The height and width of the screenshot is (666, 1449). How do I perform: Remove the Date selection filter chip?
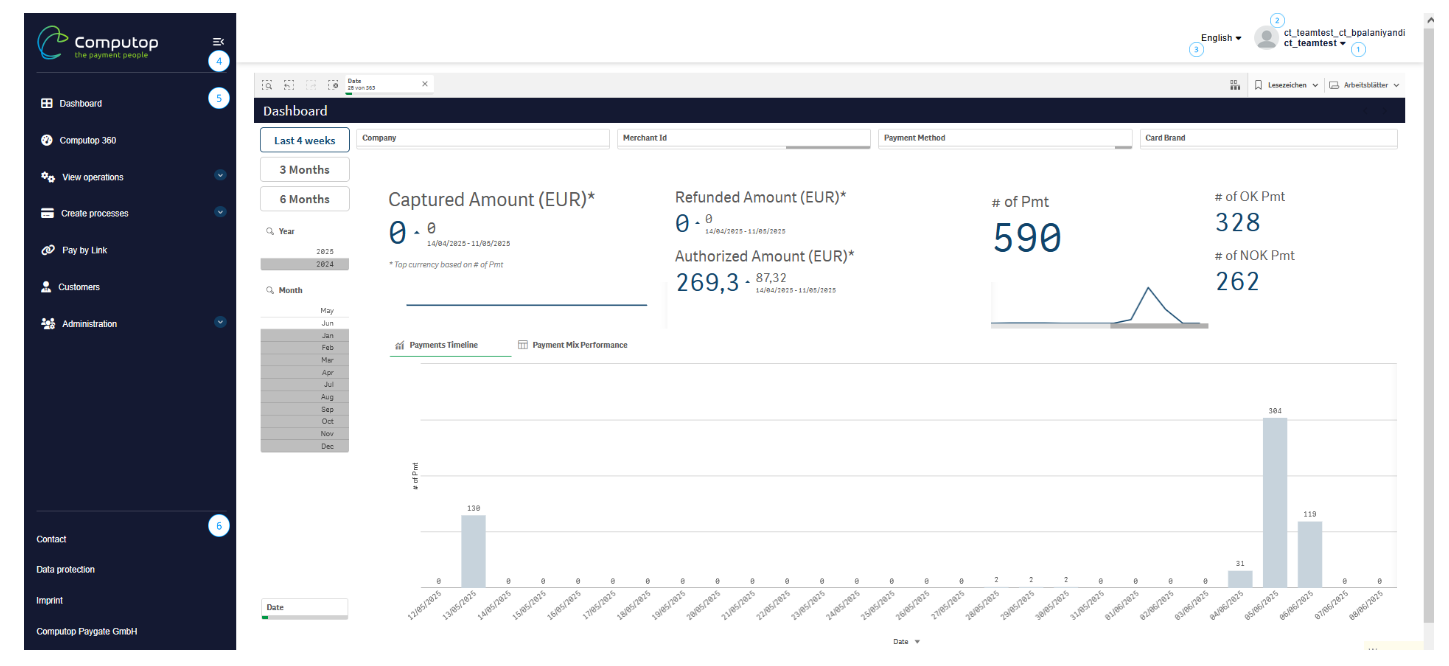pyautogui.click(x=424, y=84)
